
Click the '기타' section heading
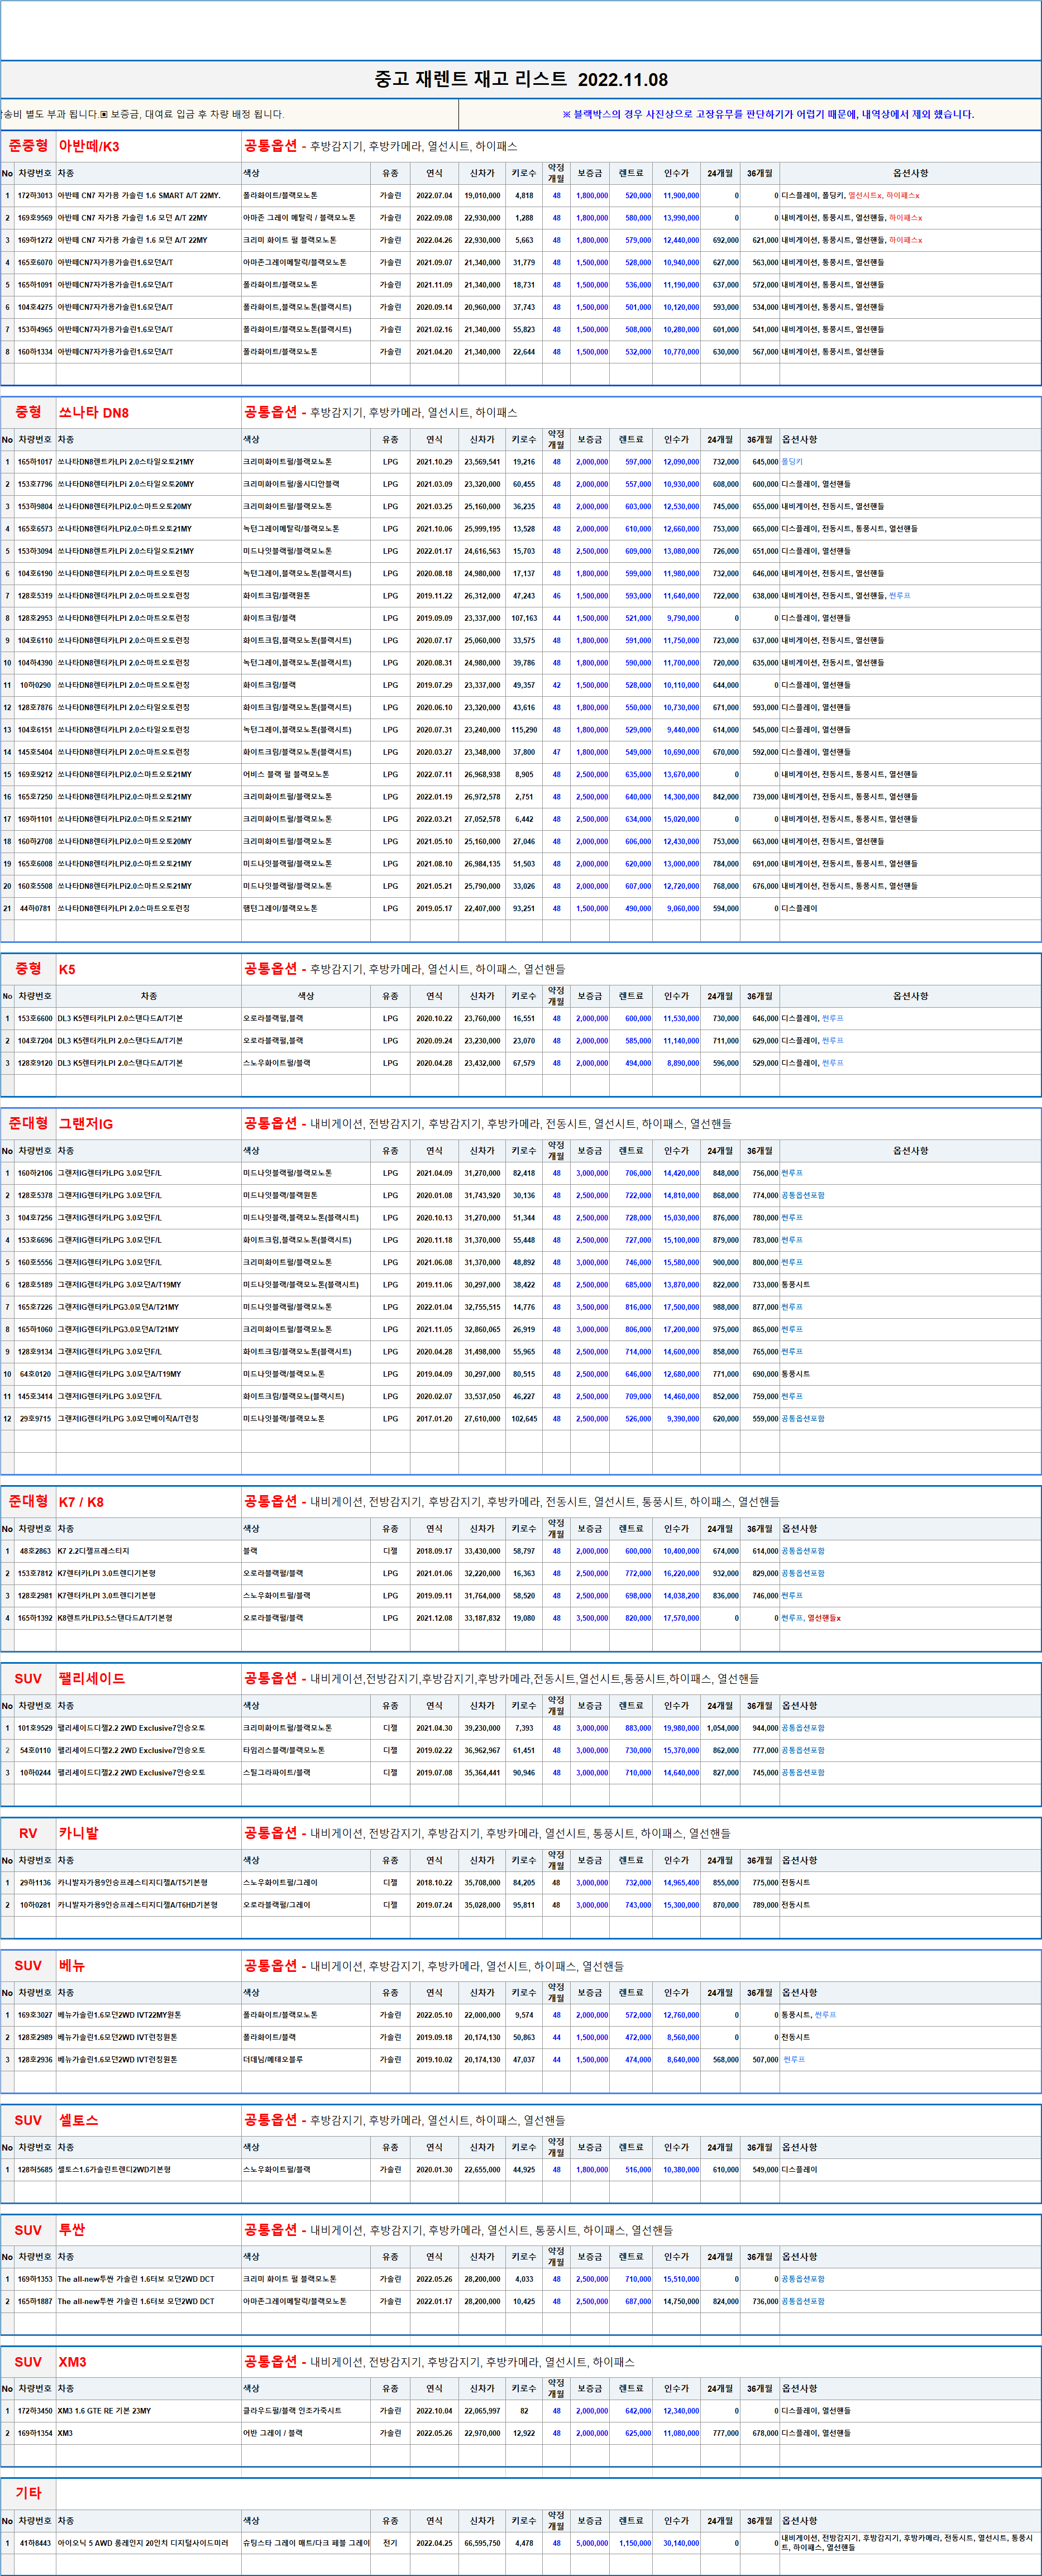(28, 2493)
